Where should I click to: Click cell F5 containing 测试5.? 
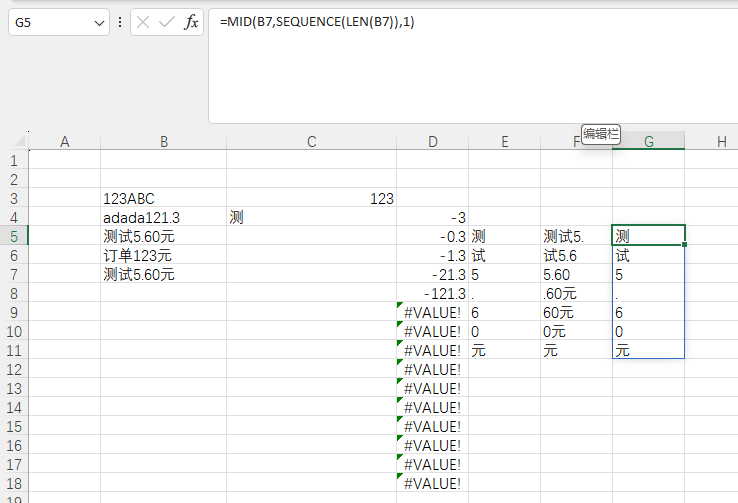tap(577, 236)
